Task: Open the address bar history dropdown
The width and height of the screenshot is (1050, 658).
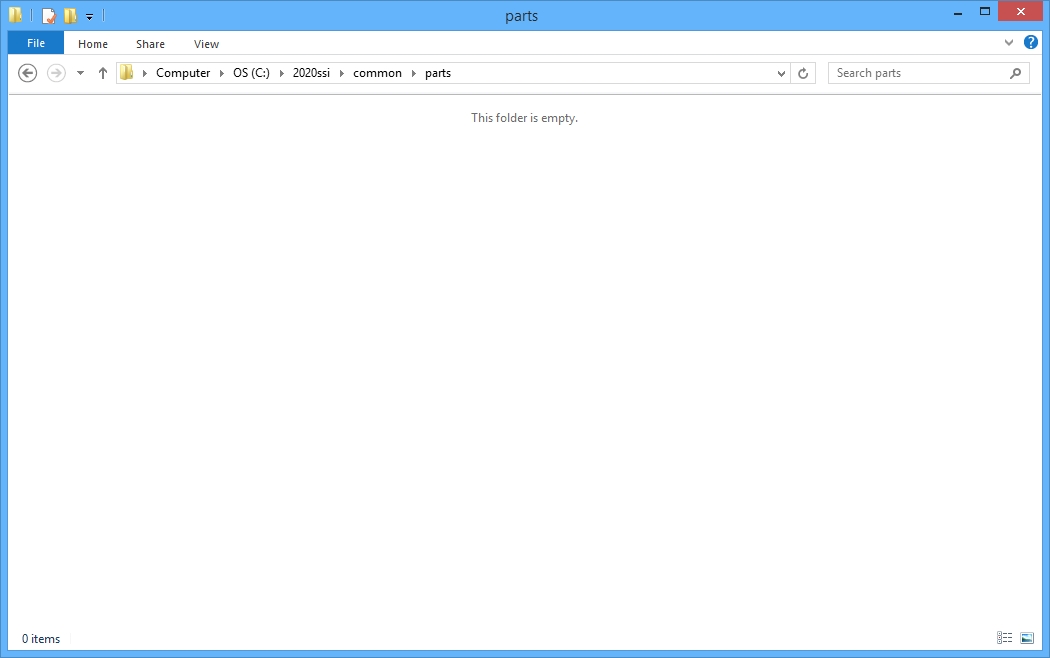Action: pos(781,74)
